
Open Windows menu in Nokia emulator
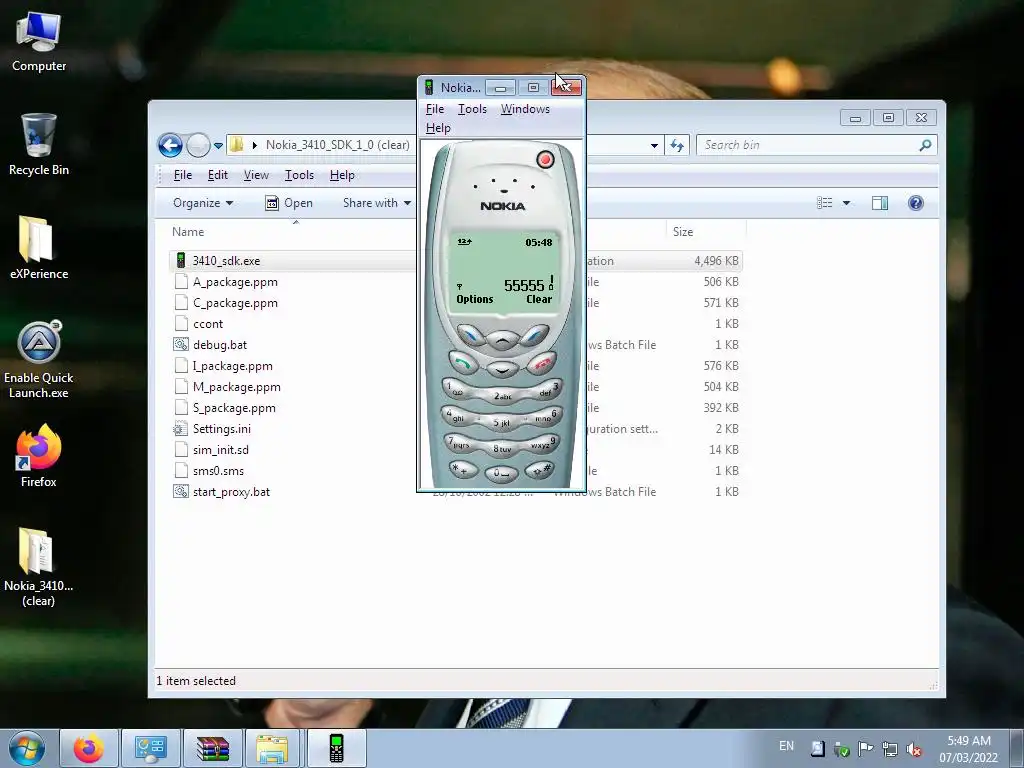coord(525,109)
